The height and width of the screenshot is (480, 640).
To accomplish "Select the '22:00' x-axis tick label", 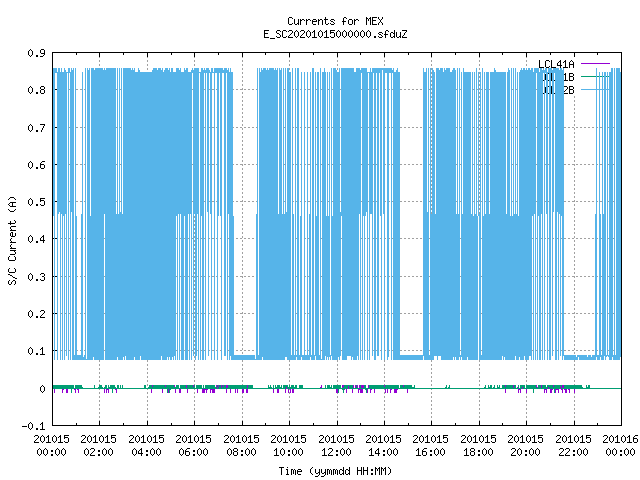I will pyautogui.click(x=573, y=452).
